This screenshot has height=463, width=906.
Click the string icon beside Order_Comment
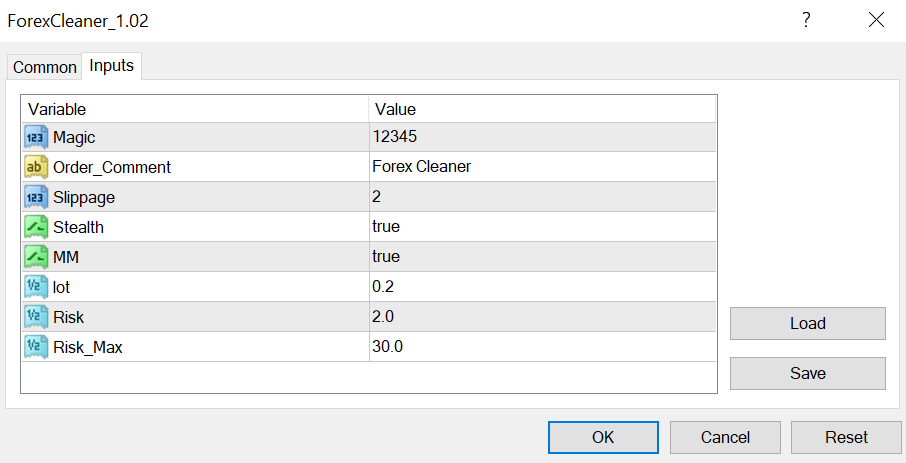pos(37,167)
